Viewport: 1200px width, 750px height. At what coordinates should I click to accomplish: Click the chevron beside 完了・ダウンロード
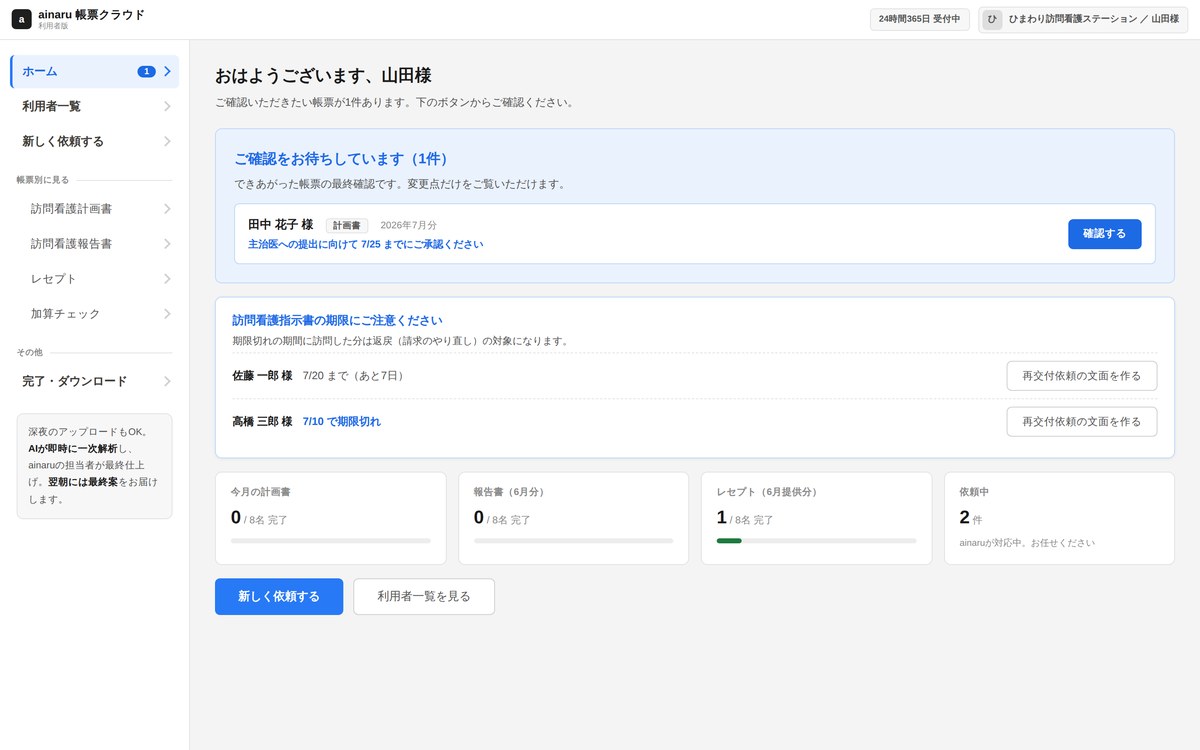[167, 381]
